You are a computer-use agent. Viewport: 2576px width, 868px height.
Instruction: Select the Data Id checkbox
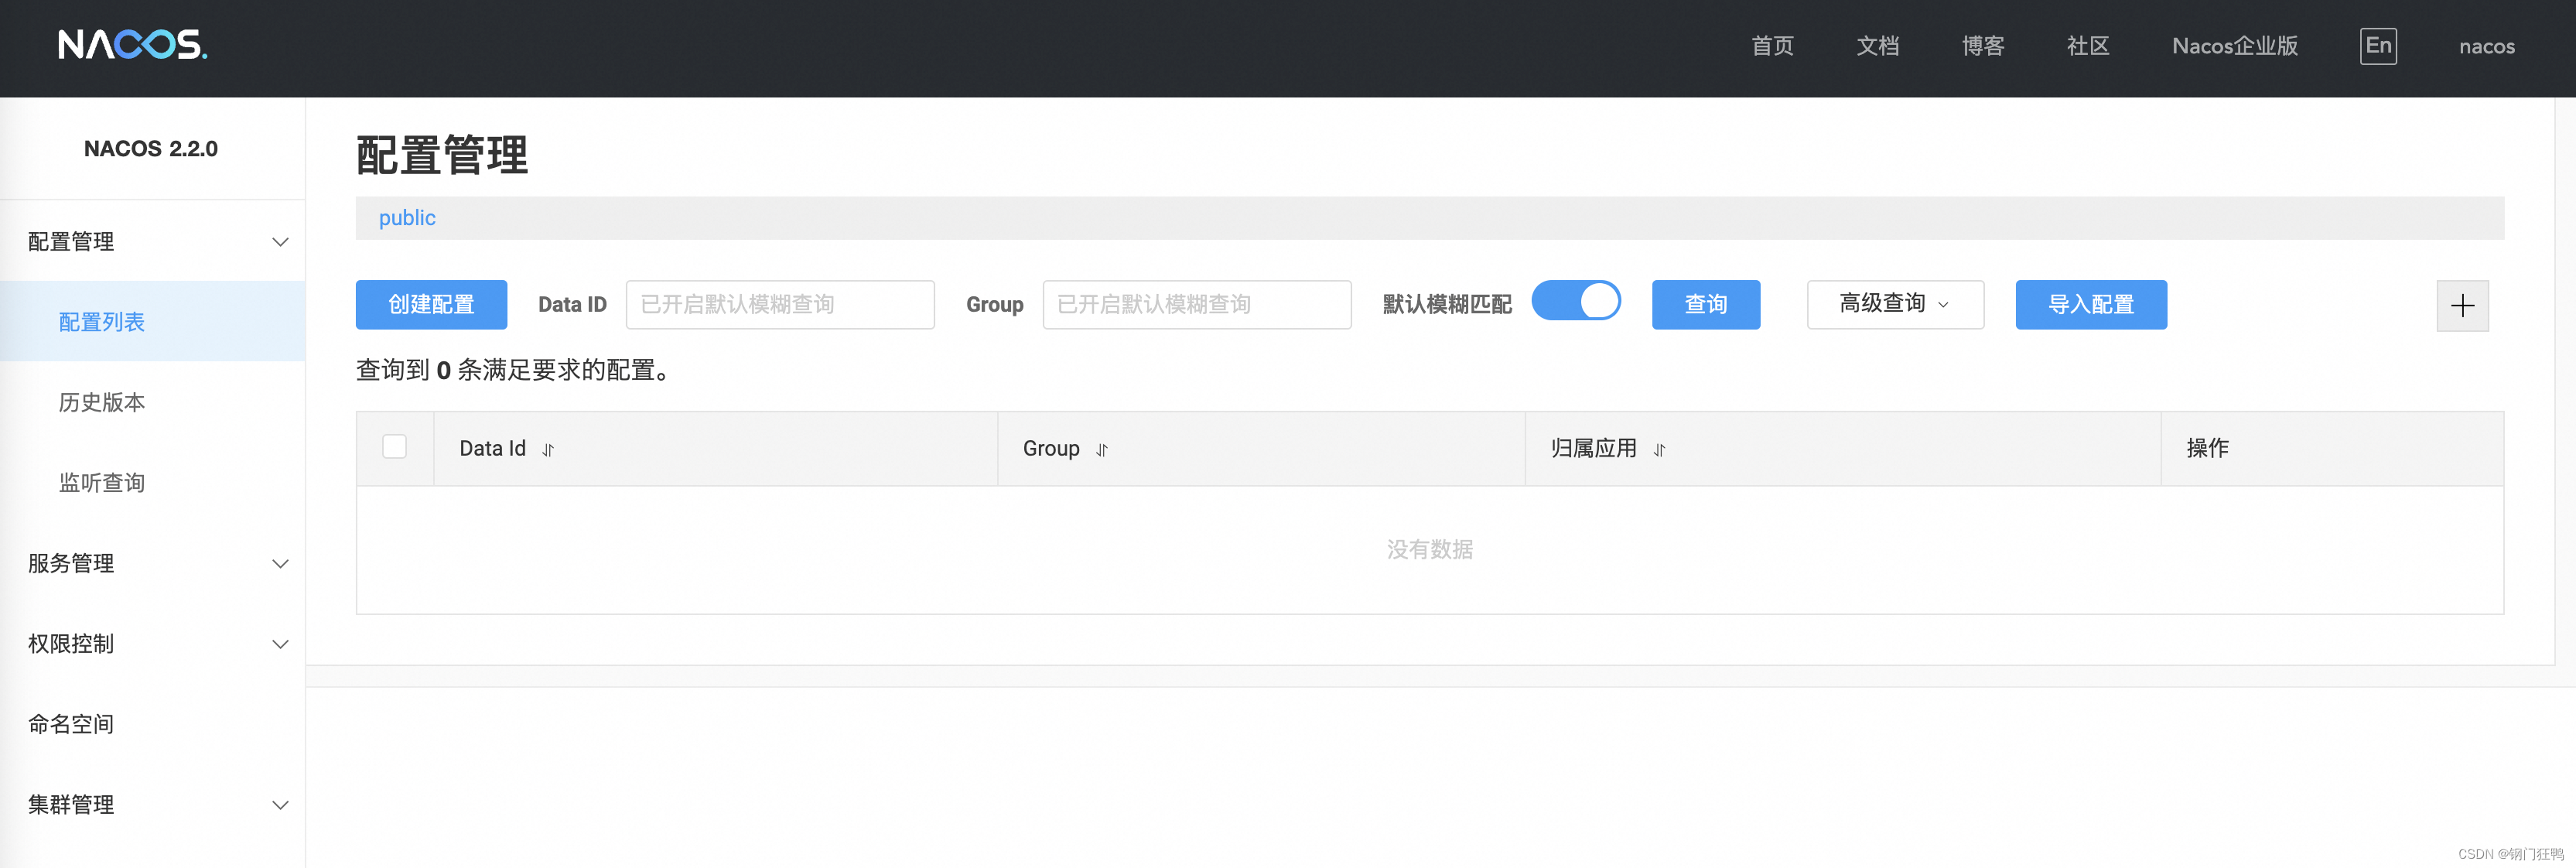pos(395,447)
